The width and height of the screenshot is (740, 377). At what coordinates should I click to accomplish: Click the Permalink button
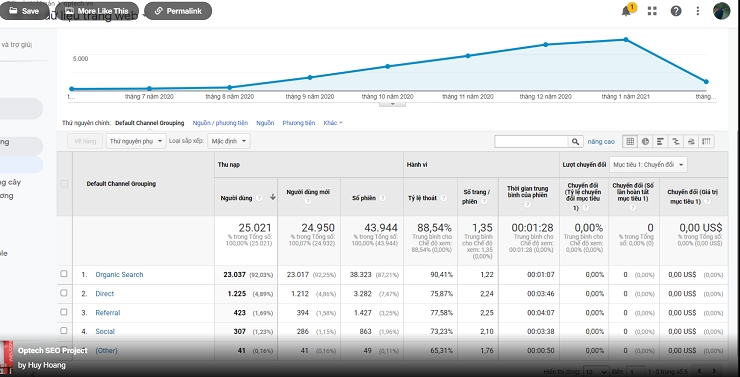178,11
